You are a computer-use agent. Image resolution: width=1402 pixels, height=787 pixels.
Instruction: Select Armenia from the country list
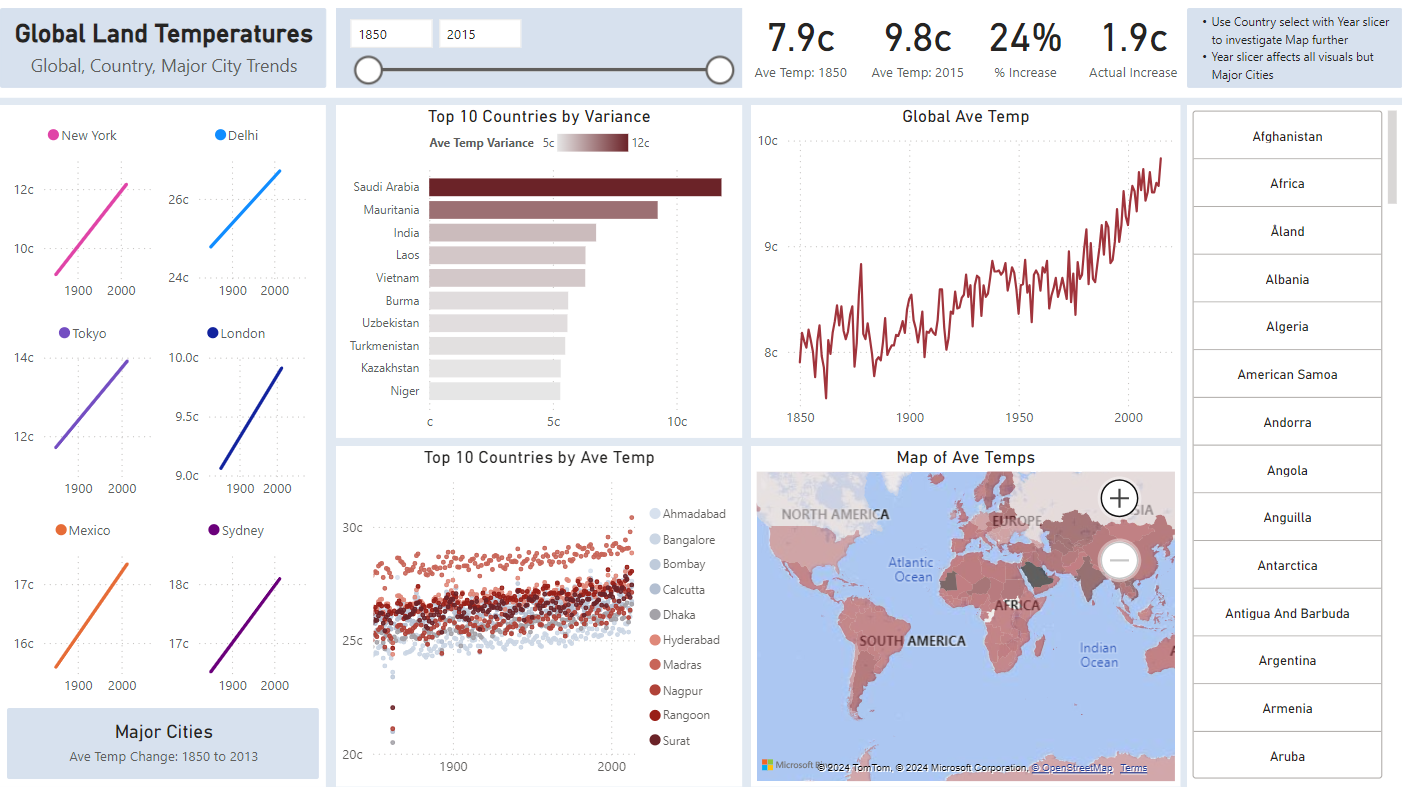pyautogui.click(x=1287, y=708)
